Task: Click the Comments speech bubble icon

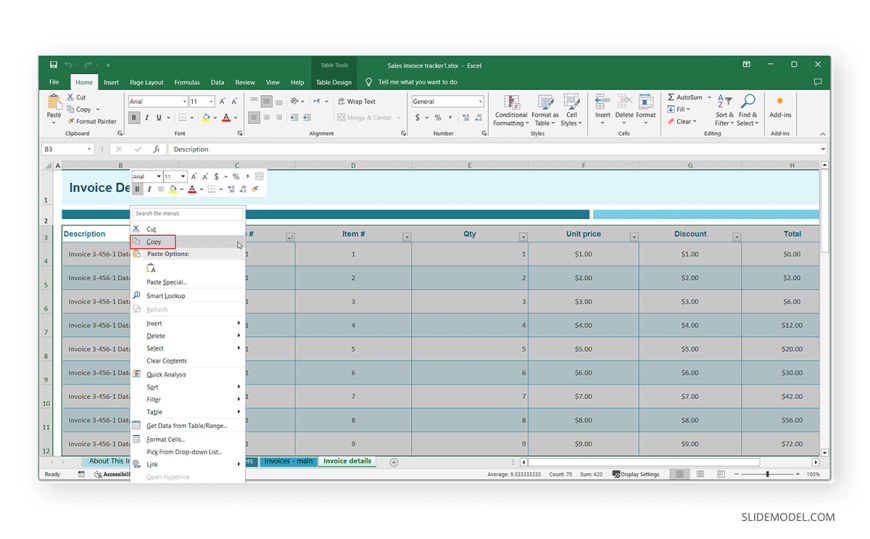Action: tap(817, 82)
